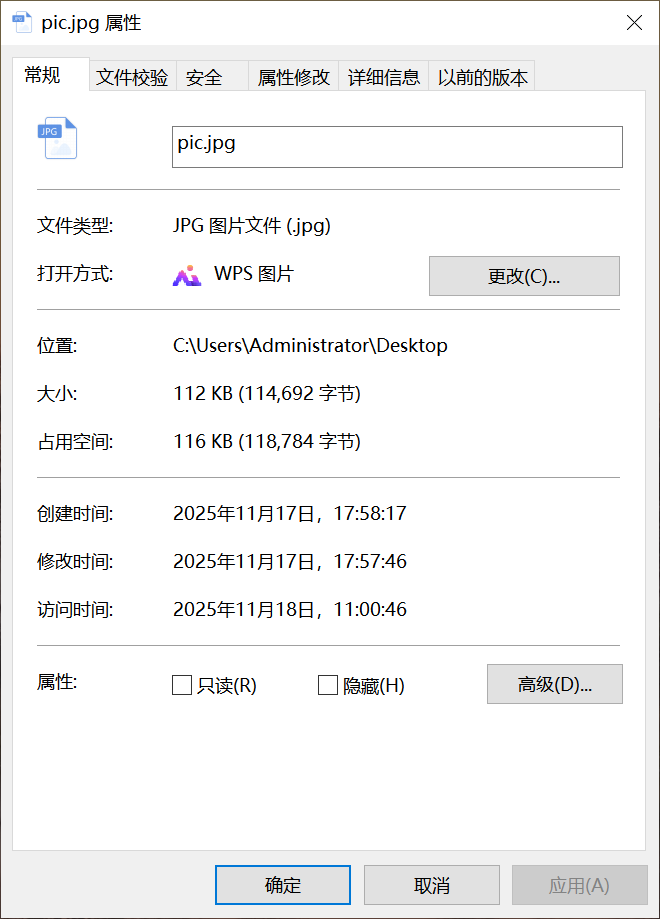The image size is (660, 919).
Task: Click the 确定 button
Action: pyautogui.click(x=282, y=884)
